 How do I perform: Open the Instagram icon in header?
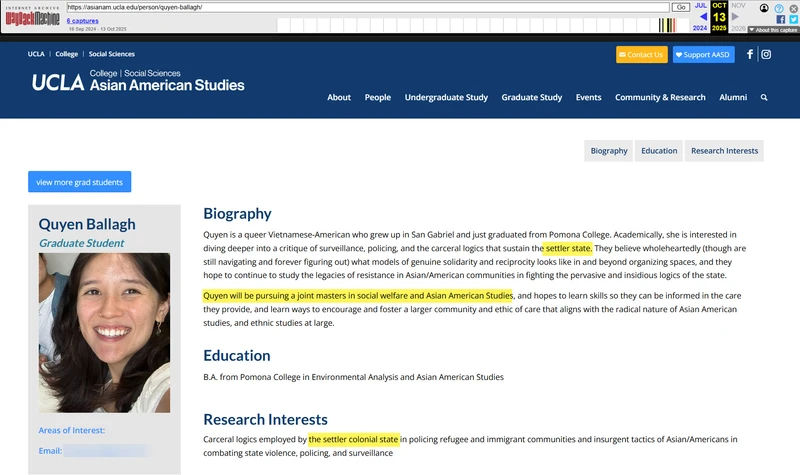point(766,54)
